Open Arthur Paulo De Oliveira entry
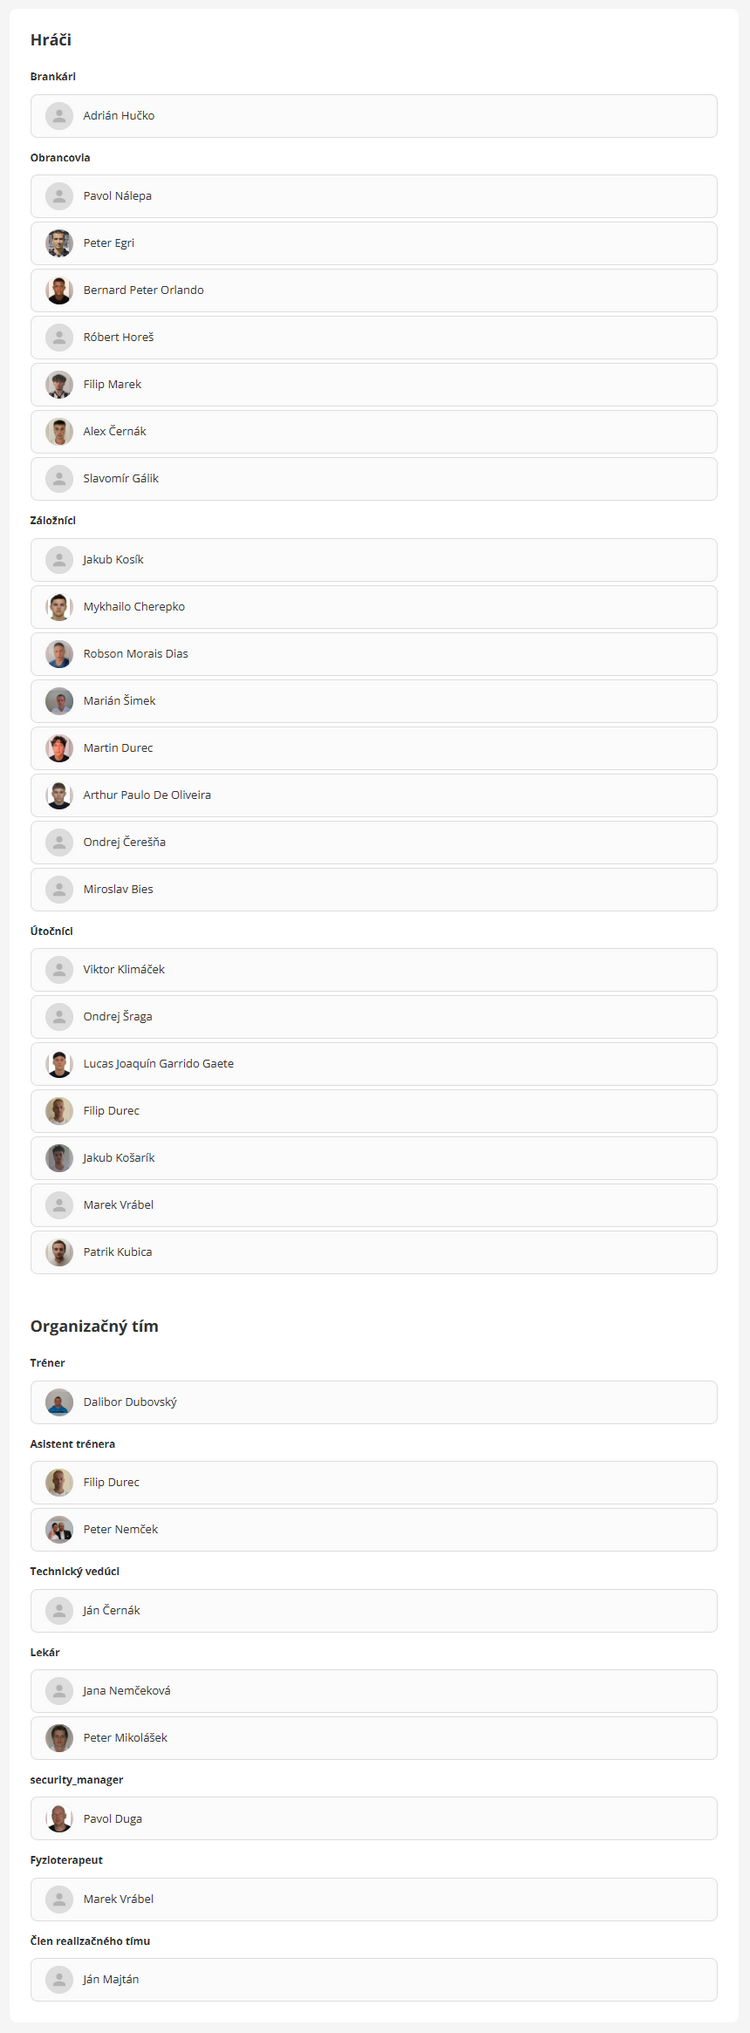The height and width of the screenshot is (2033, 750). (x=374, y=795)
